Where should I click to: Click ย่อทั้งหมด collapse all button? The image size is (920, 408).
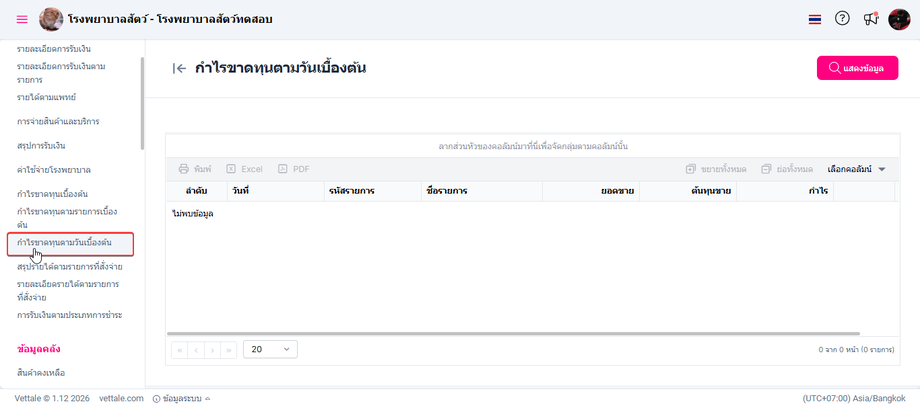point(787,169)
